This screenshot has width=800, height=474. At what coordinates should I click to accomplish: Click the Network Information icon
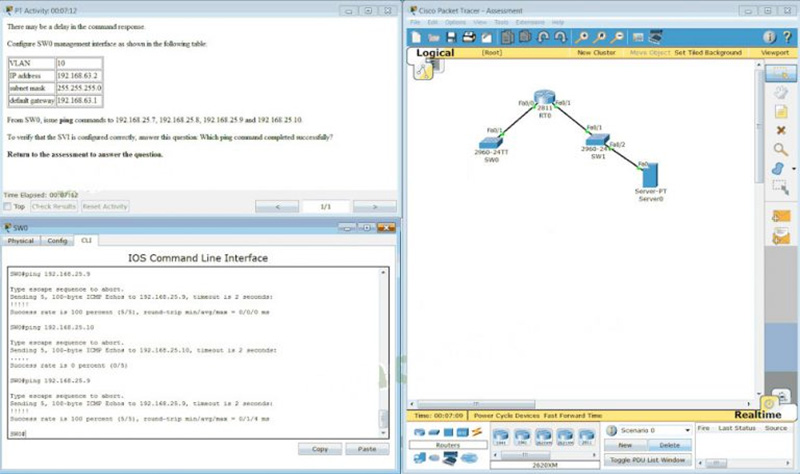coord(769,37)
